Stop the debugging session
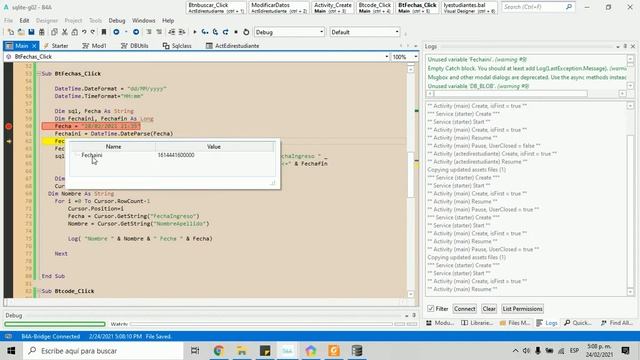Viewport: 640px width, 360px height. coord(236,32)
